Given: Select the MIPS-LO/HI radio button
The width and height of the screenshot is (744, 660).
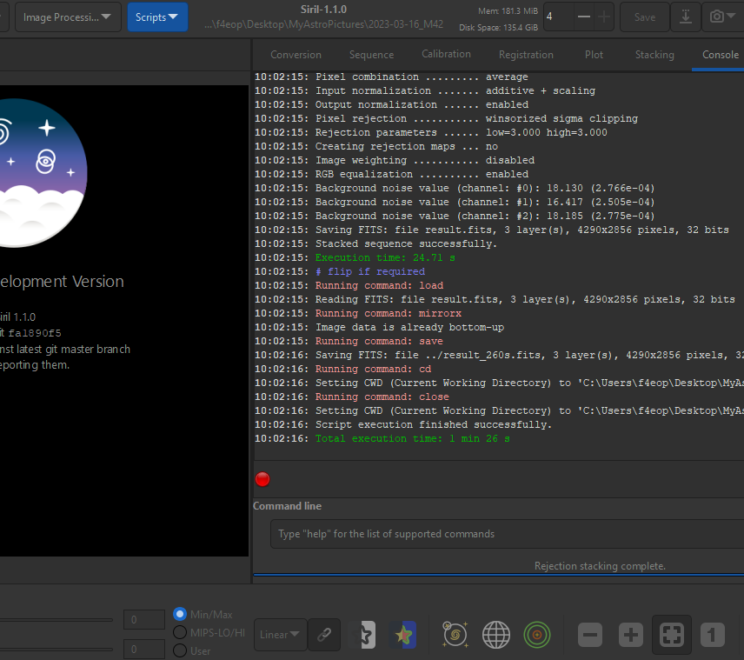Looking at the screenshot, I should pyautogui.click(x=180, y=632).
